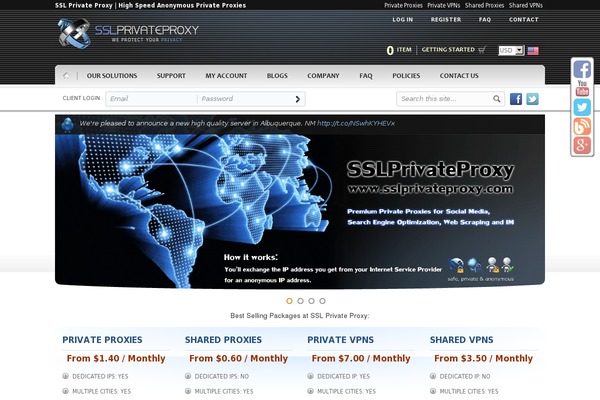Click the search magnifier icon
Viewport: 600px width, 400px height.
pos(497,99)
